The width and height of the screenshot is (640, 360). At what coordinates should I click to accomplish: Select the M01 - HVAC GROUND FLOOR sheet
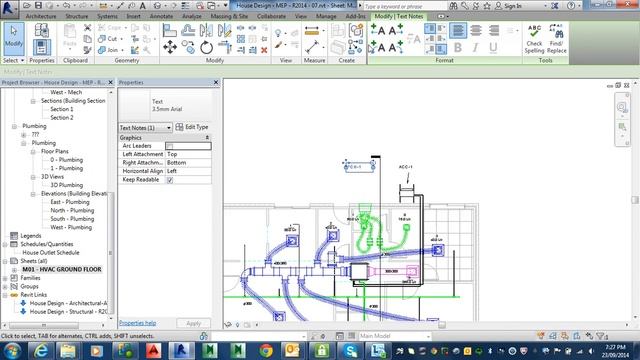(x=62, y=269)
